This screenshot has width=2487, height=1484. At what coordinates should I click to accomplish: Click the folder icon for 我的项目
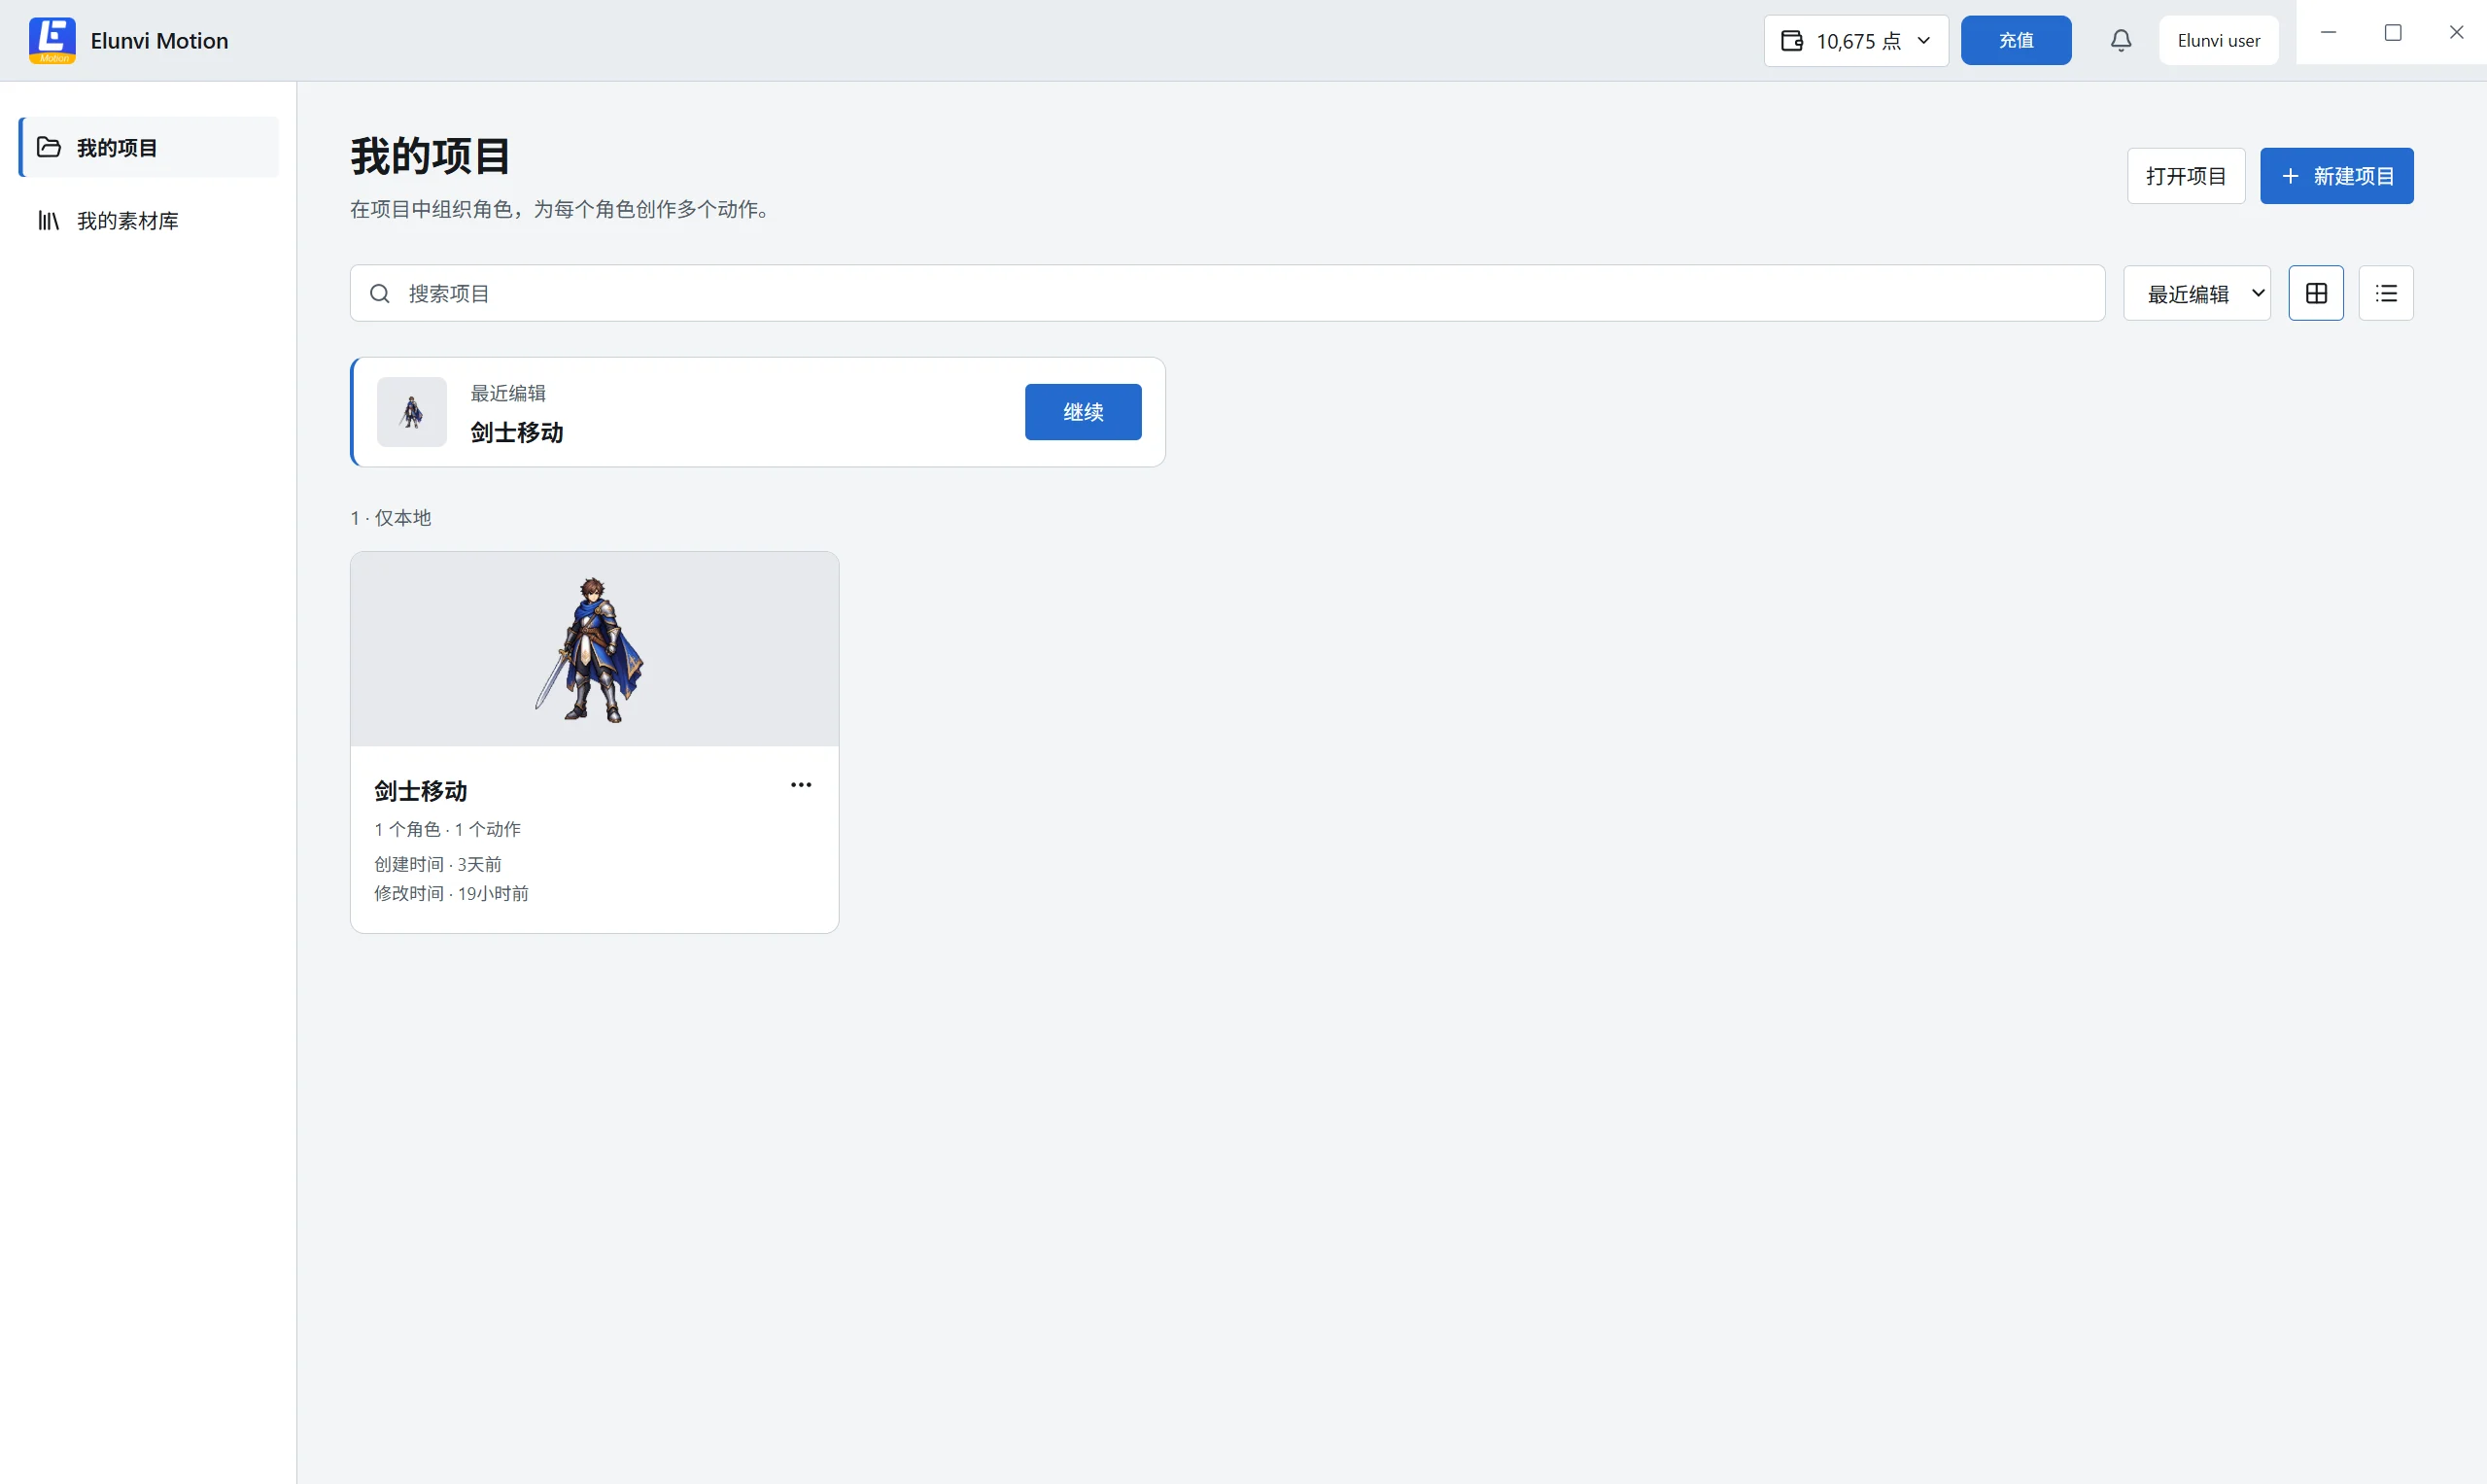(x=49, y=147)
